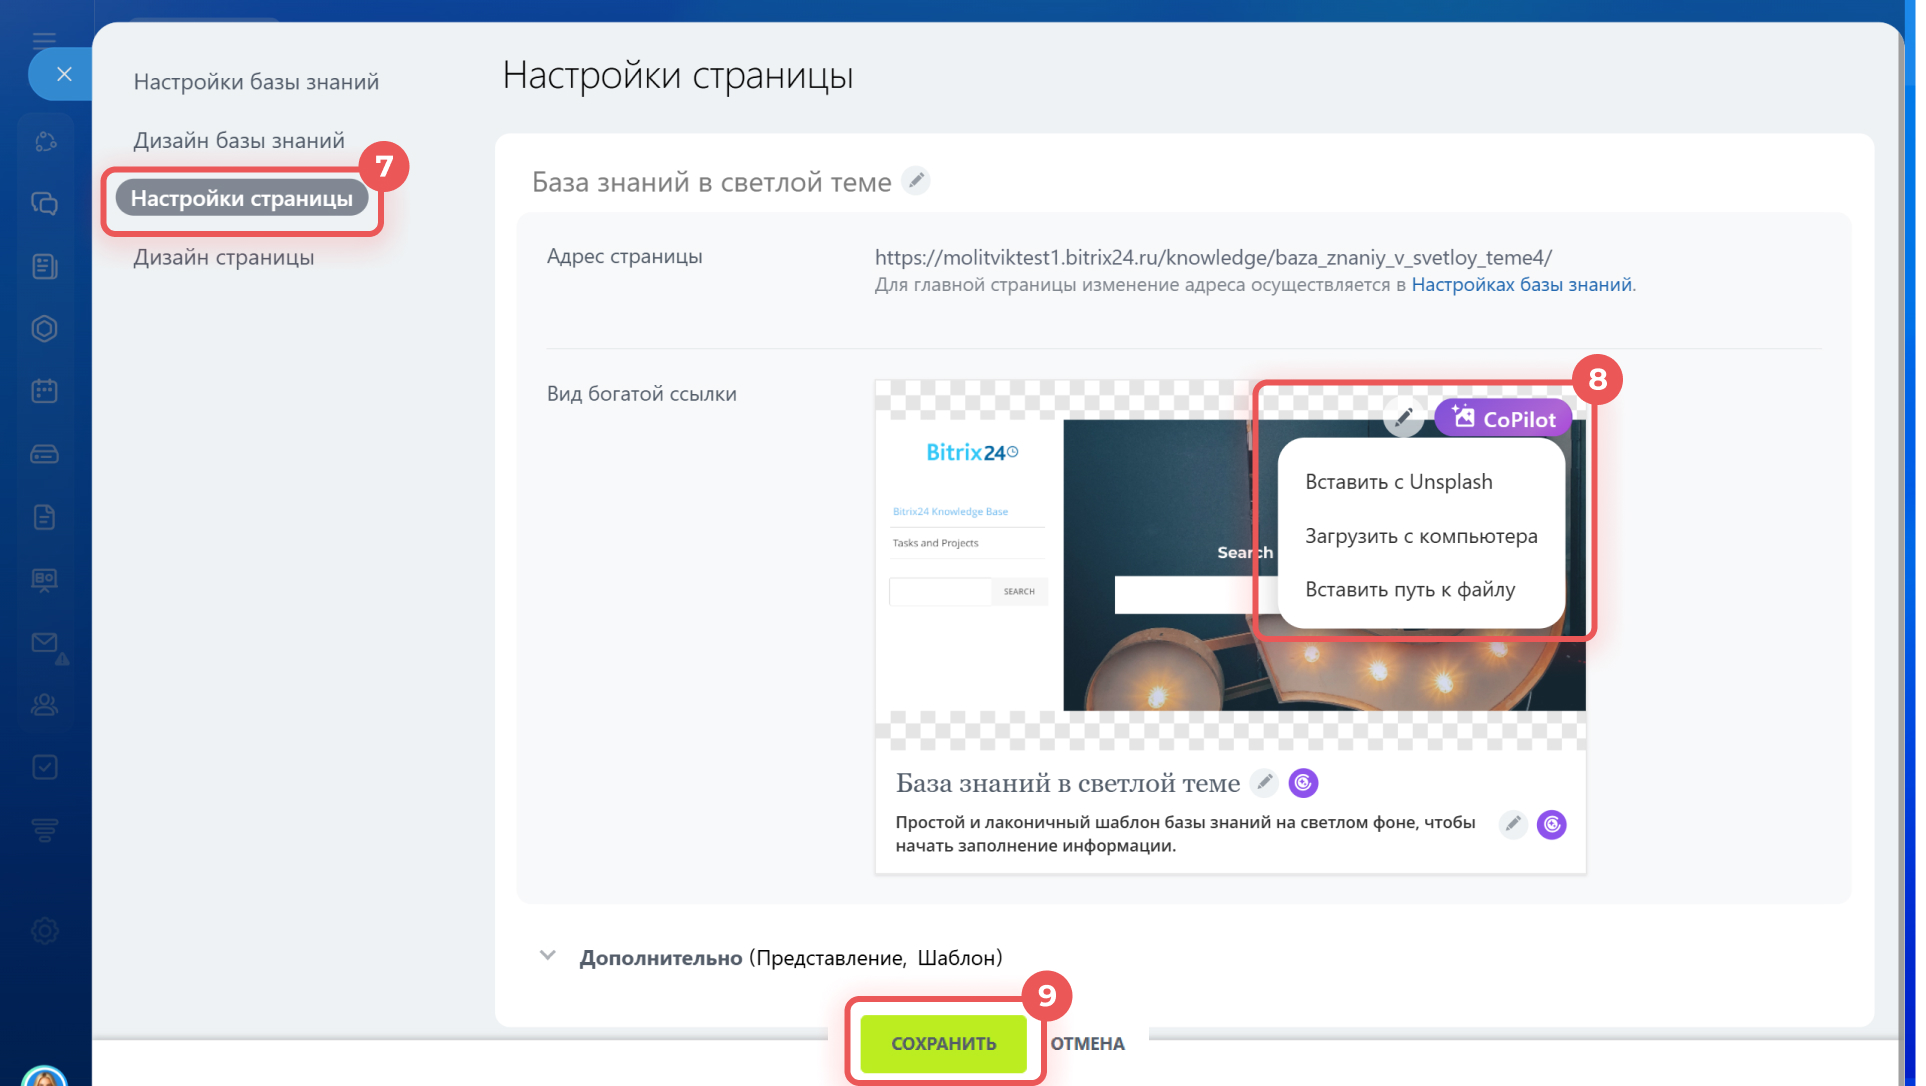This screenshot has width=1926, height=1086.
Task: Close the settings slider panel
Action: pyautogui.click(x=64, y=74)
